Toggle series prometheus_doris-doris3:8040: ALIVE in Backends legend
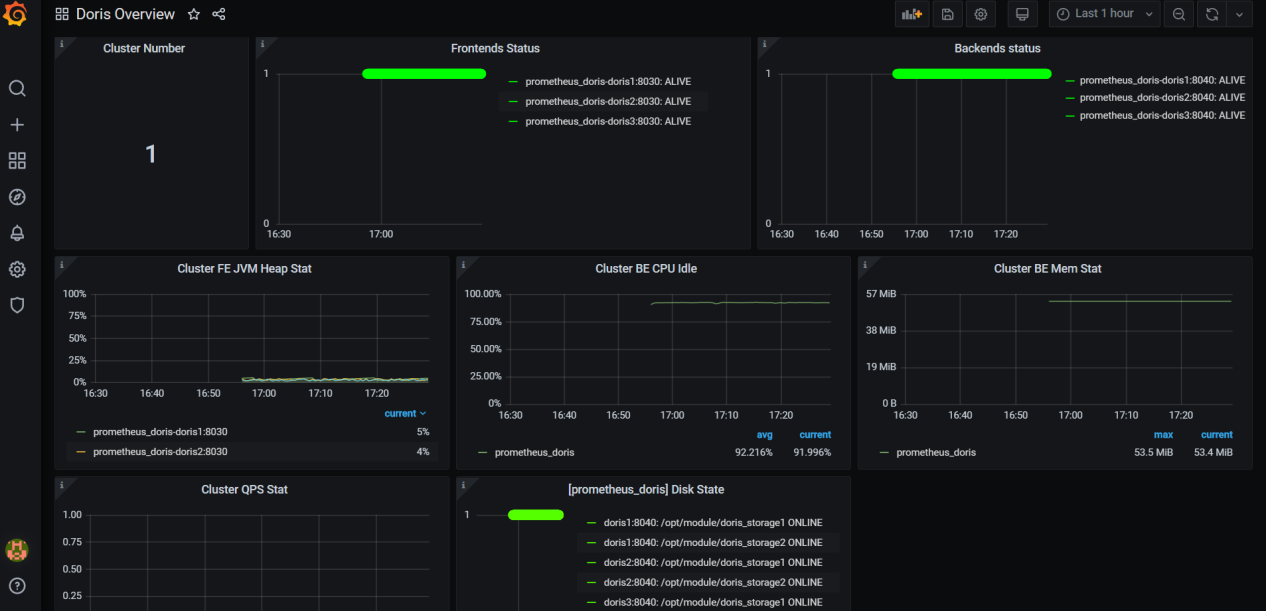Screen dimensions: 1266x611 [x=1162, y=115]
